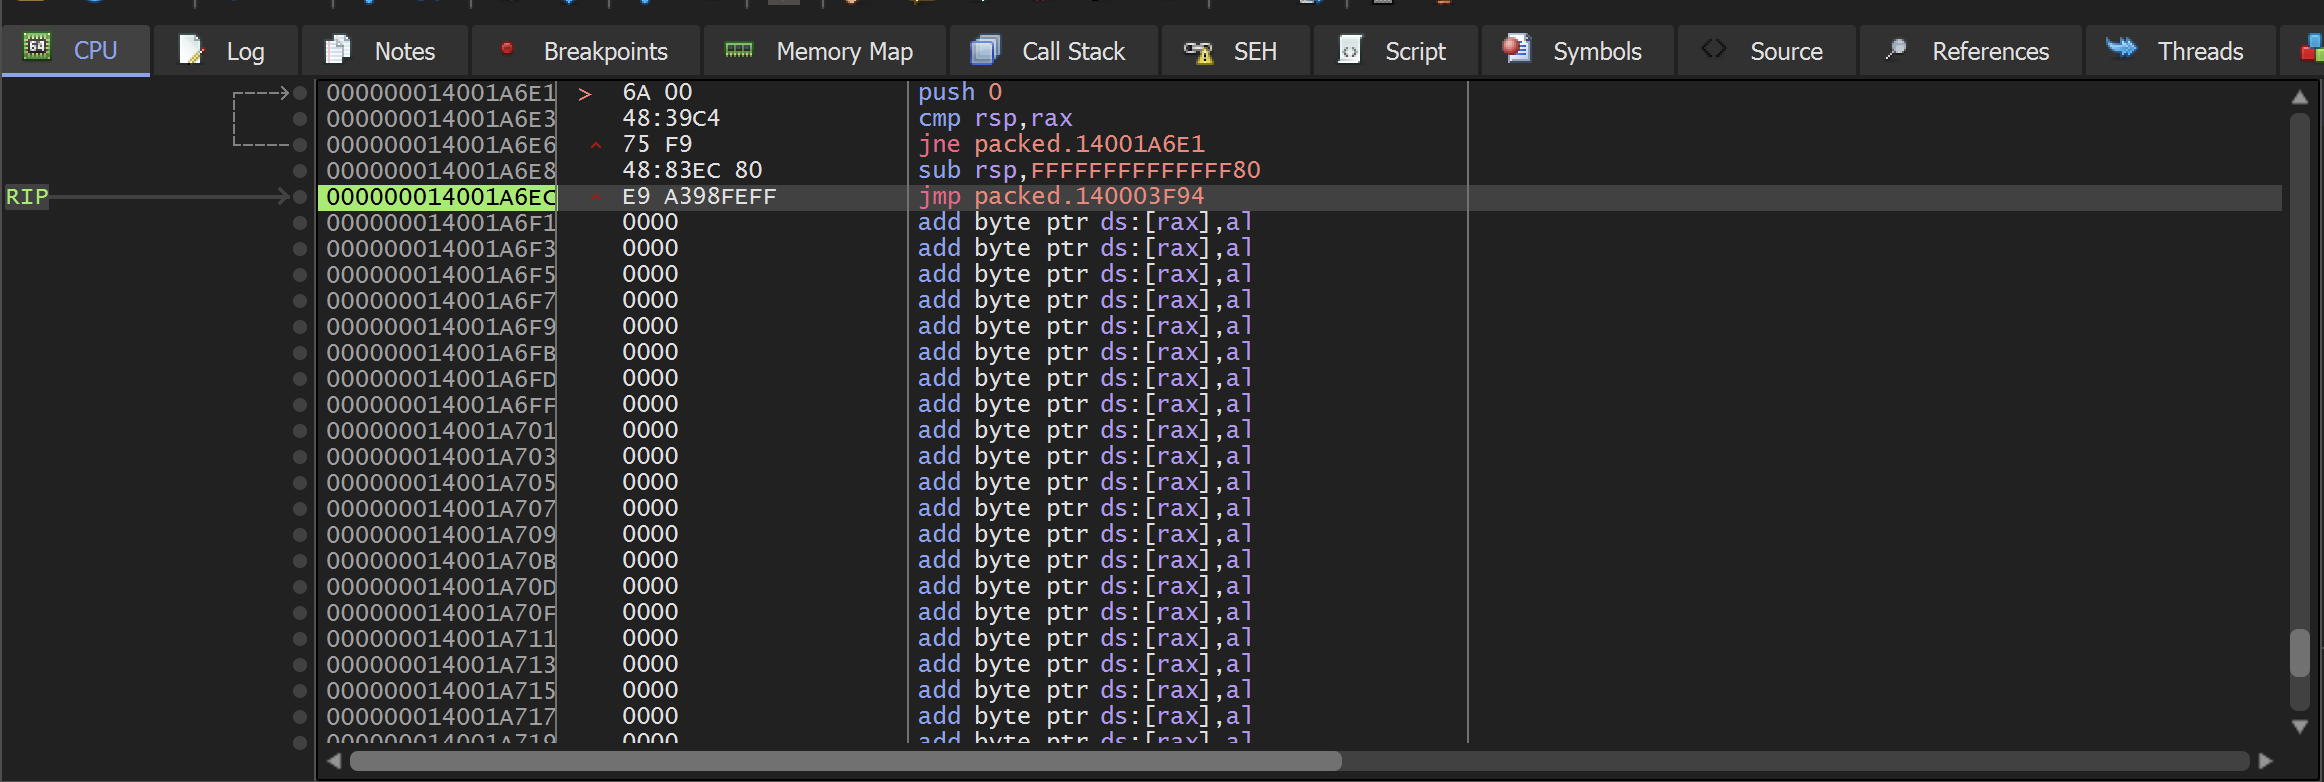Go to the References tab
Image resolution: width=2324 pixels, height=782 pixels.
pyautogui.click(x=1970, y=50)
